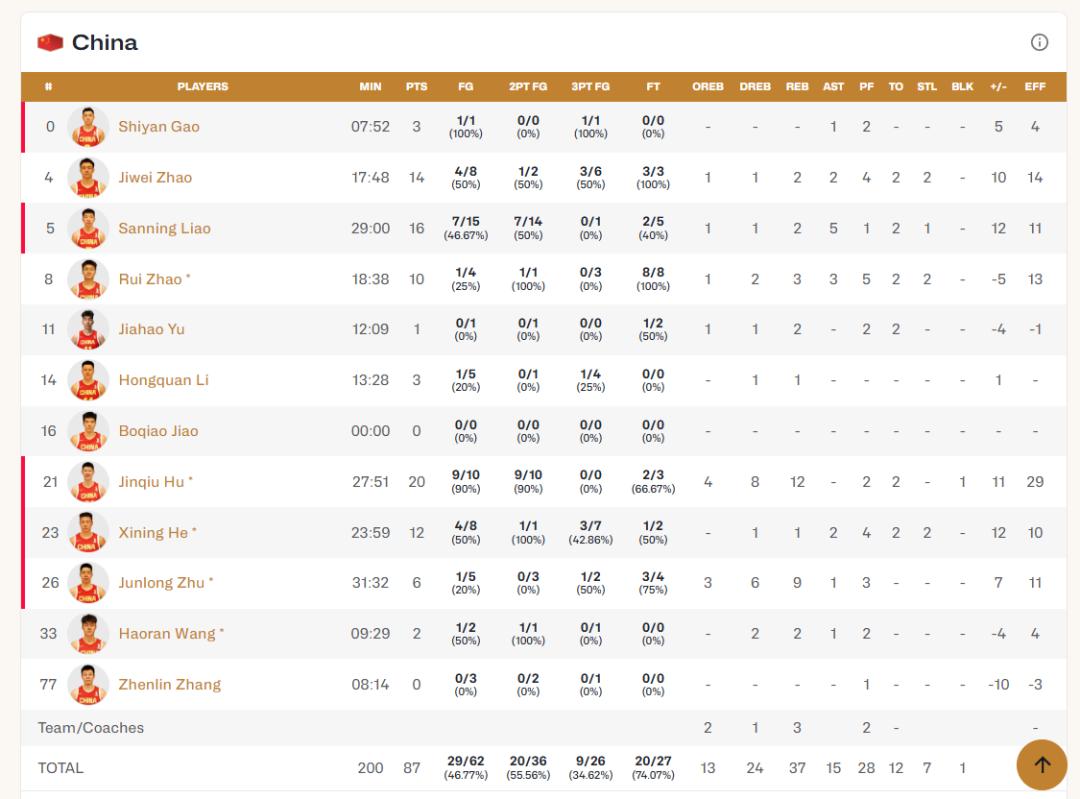
Task: Open Sanning Liao's player page
Action: (164, 229)
